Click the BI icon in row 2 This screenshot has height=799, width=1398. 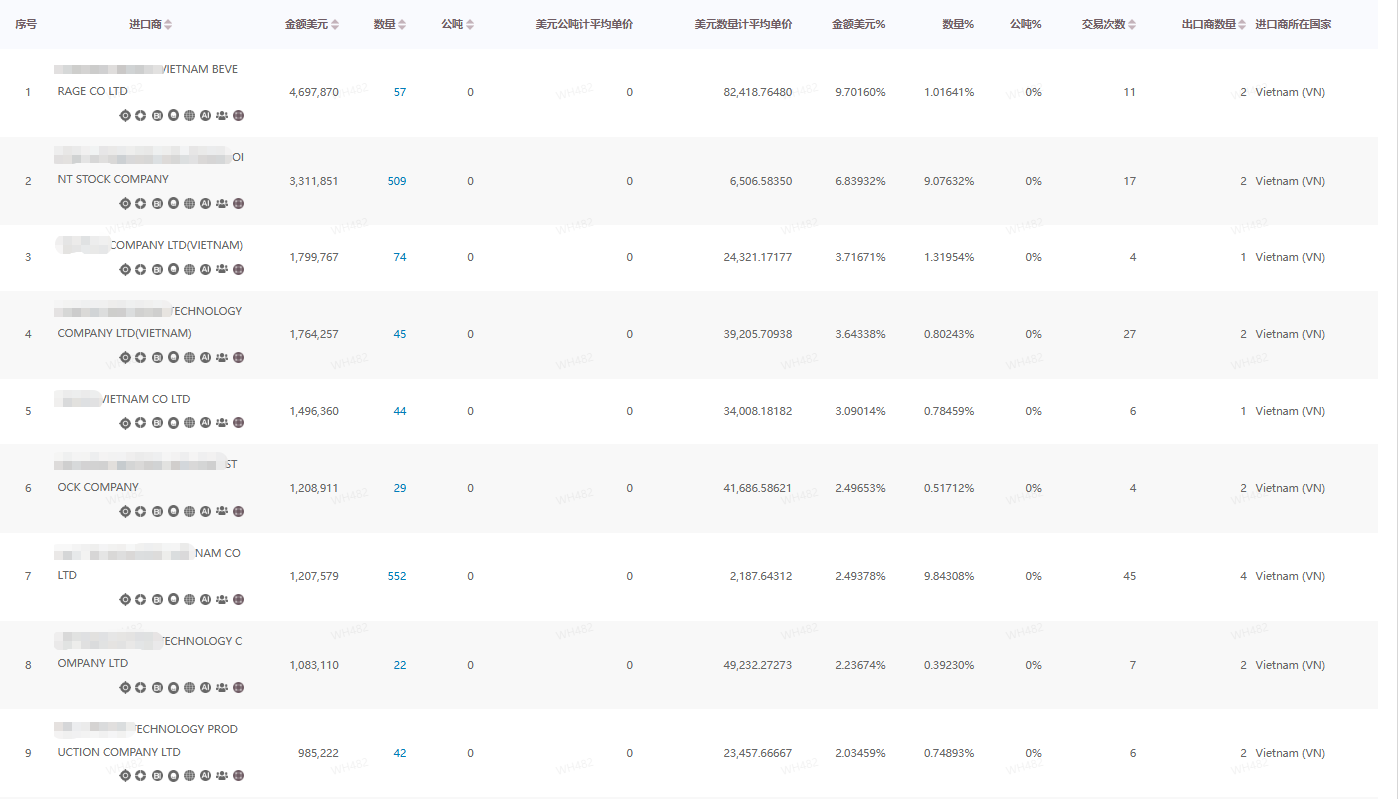(157, 204)
